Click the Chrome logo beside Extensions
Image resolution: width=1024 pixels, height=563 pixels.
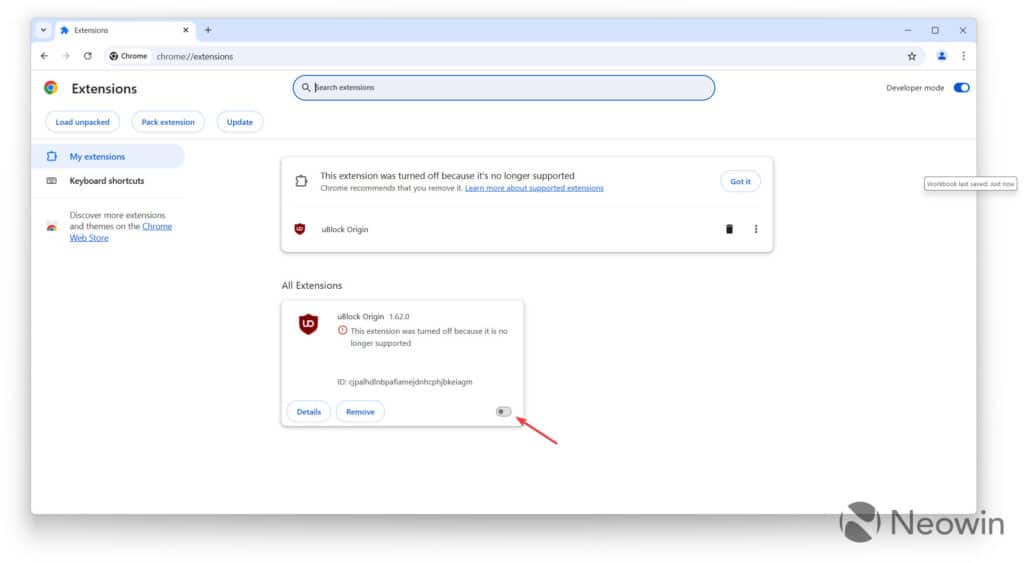[x=51, y=88]
